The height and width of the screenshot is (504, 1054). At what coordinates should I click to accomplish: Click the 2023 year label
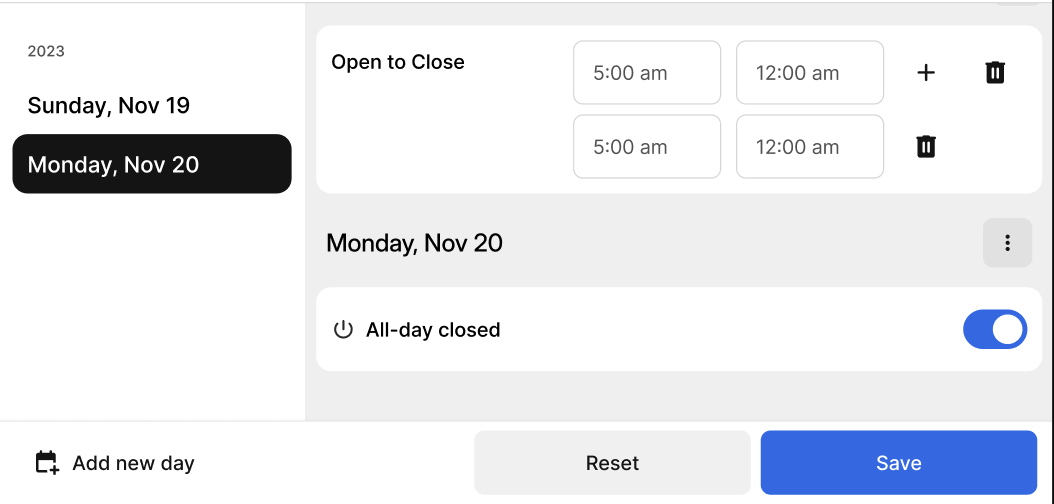point(46,51)
